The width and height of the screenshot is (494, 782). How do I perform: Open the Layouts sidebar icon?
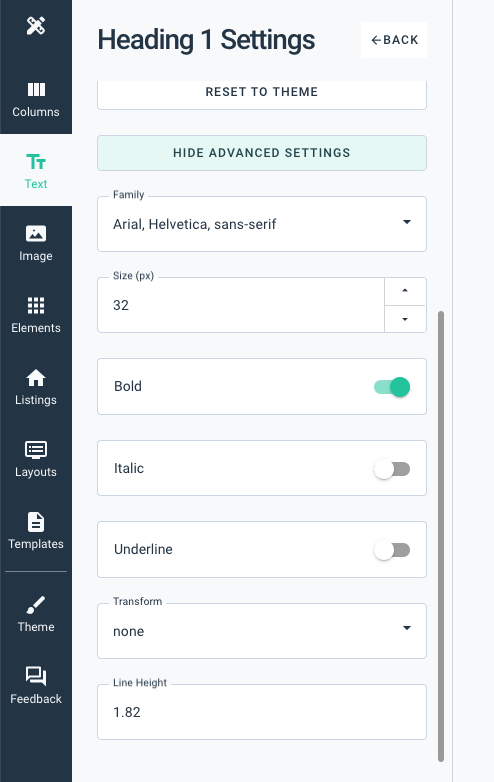tap(36, 450)
